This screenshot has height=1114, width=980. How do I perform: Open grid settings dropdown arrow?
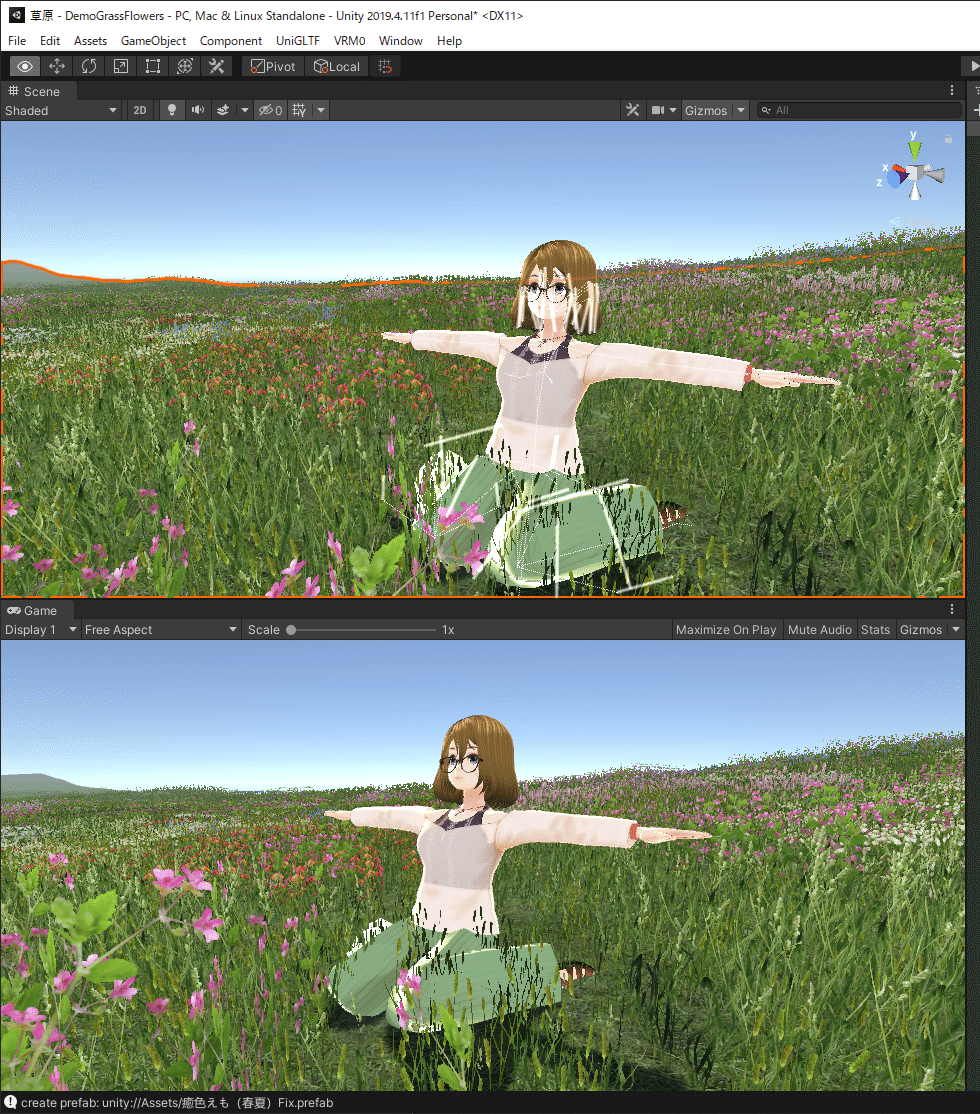(321, 110)
